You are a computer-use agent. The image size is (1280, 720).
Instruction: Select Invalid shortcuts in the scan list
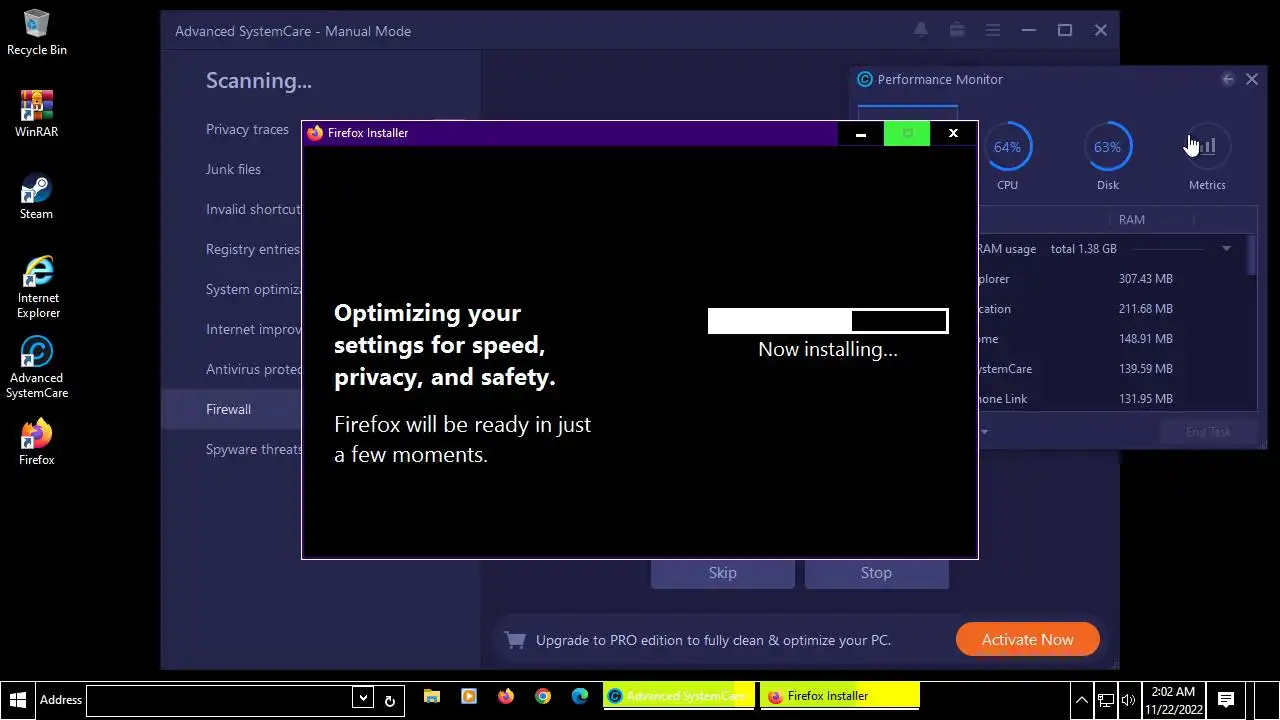(253, 209)
